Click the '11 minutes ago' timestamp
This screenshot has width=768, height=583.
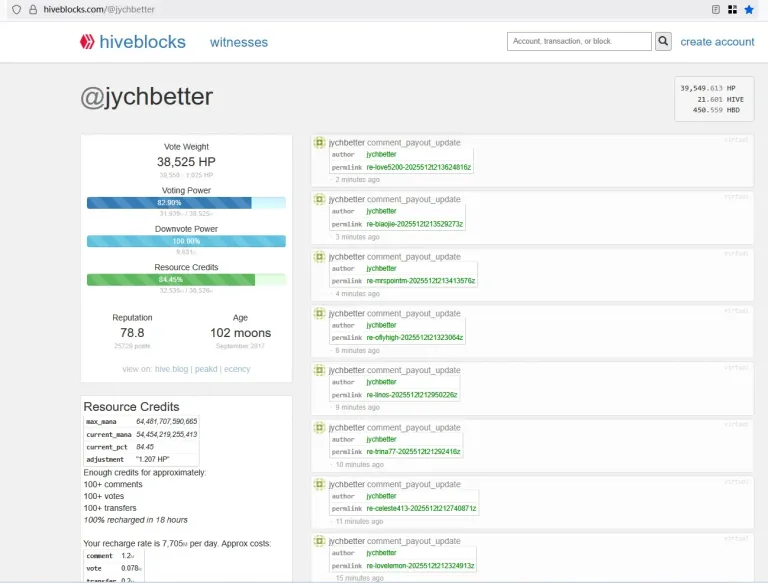[360, 521]
